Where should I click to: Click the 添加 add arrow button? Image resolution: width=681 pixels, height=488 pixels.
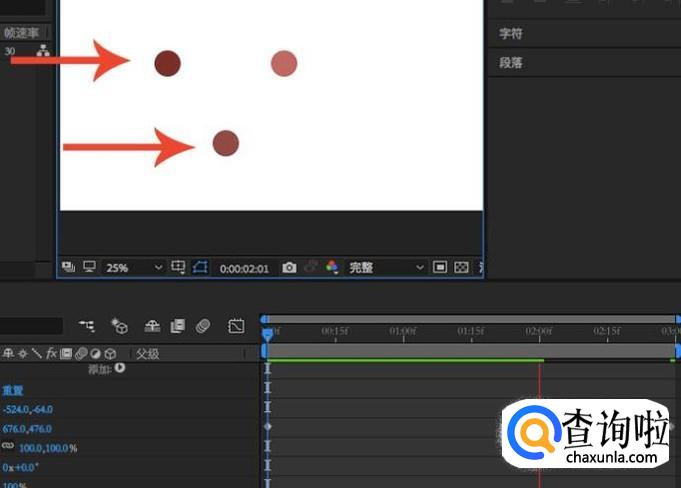(120, 368)
